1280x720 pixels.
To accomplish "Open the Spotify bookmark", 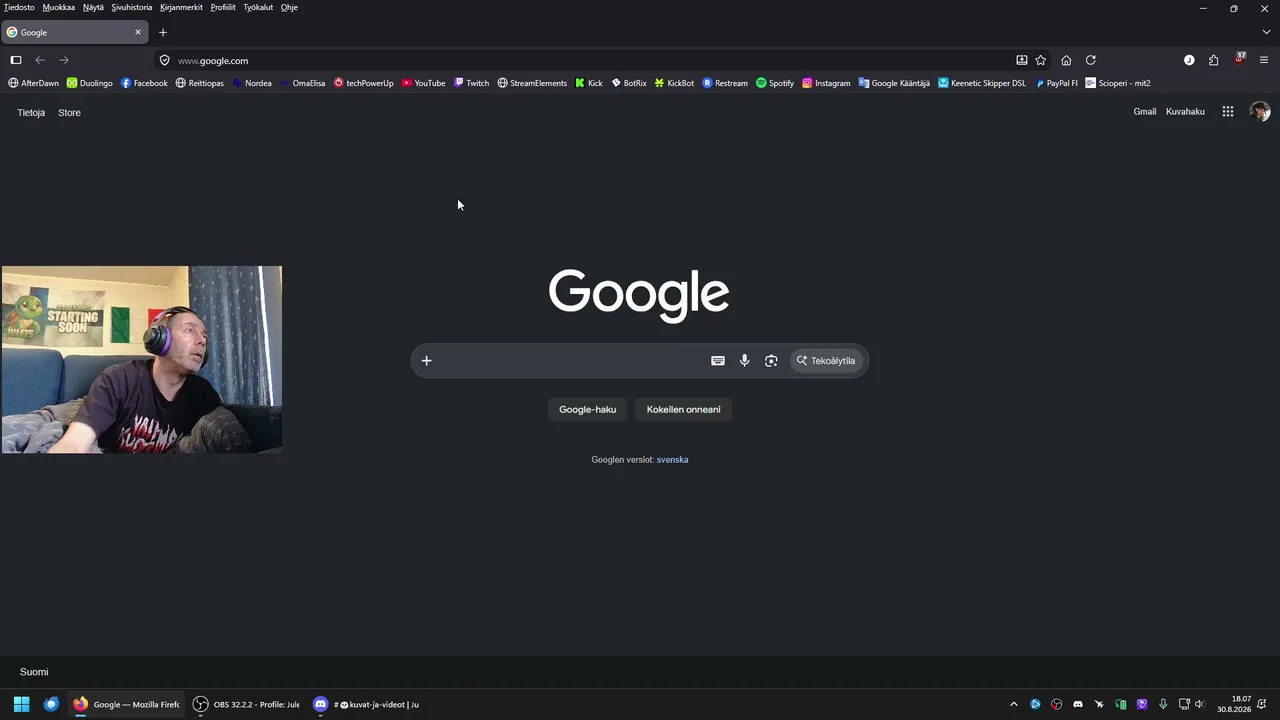I will click(775, 83).
